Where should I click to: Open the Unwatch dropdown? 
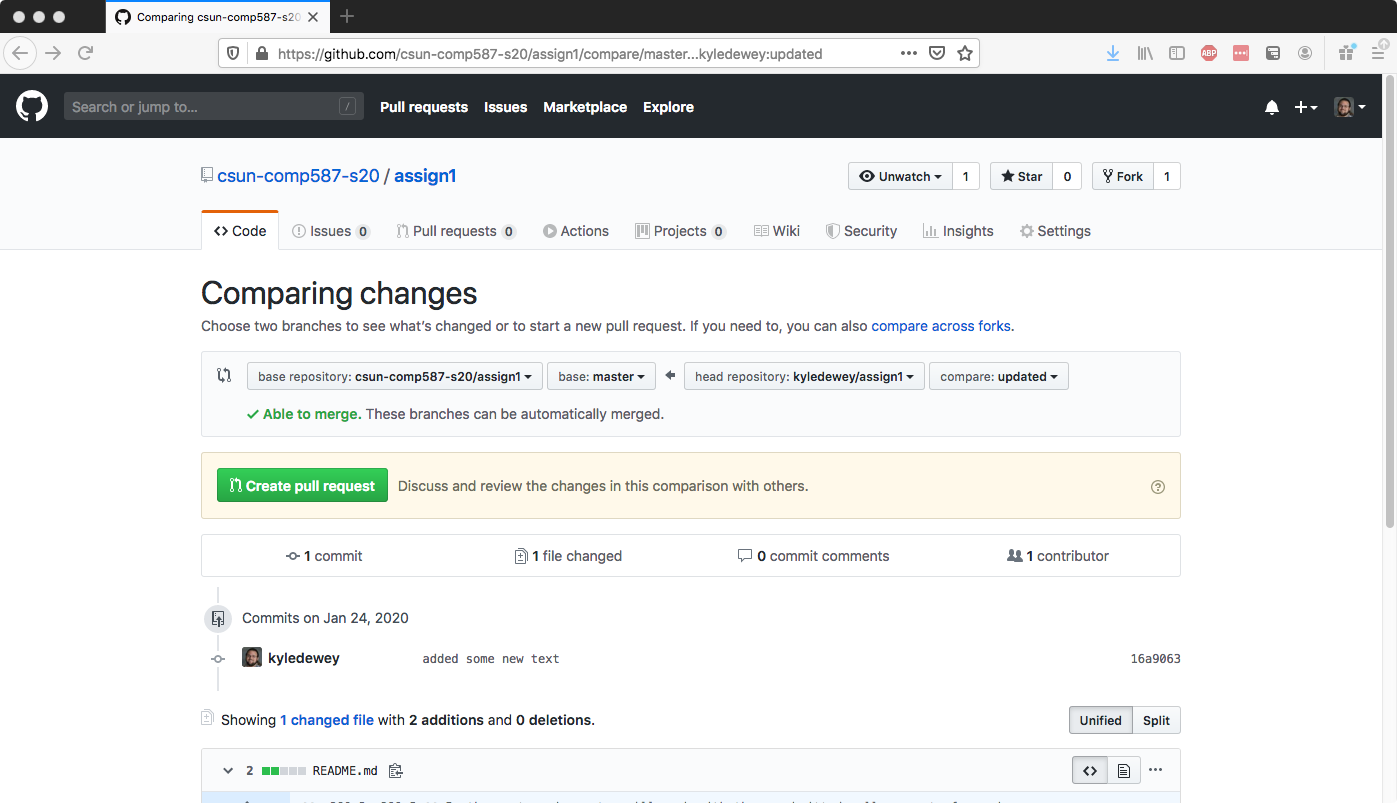901,176
